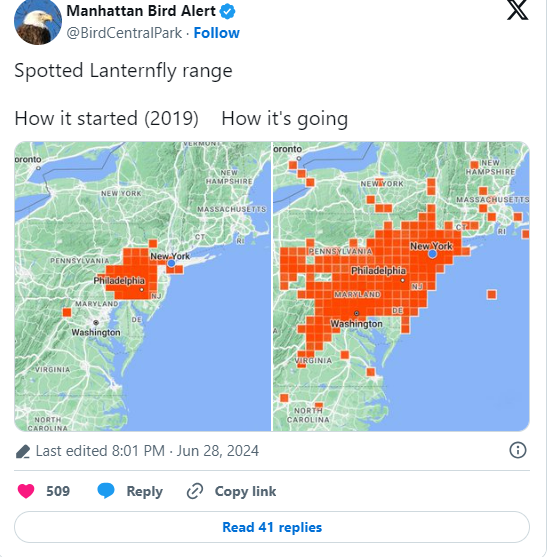Click the Manhattan Bird Alert display name
This screenshot has width=548, height=557.
141,11
